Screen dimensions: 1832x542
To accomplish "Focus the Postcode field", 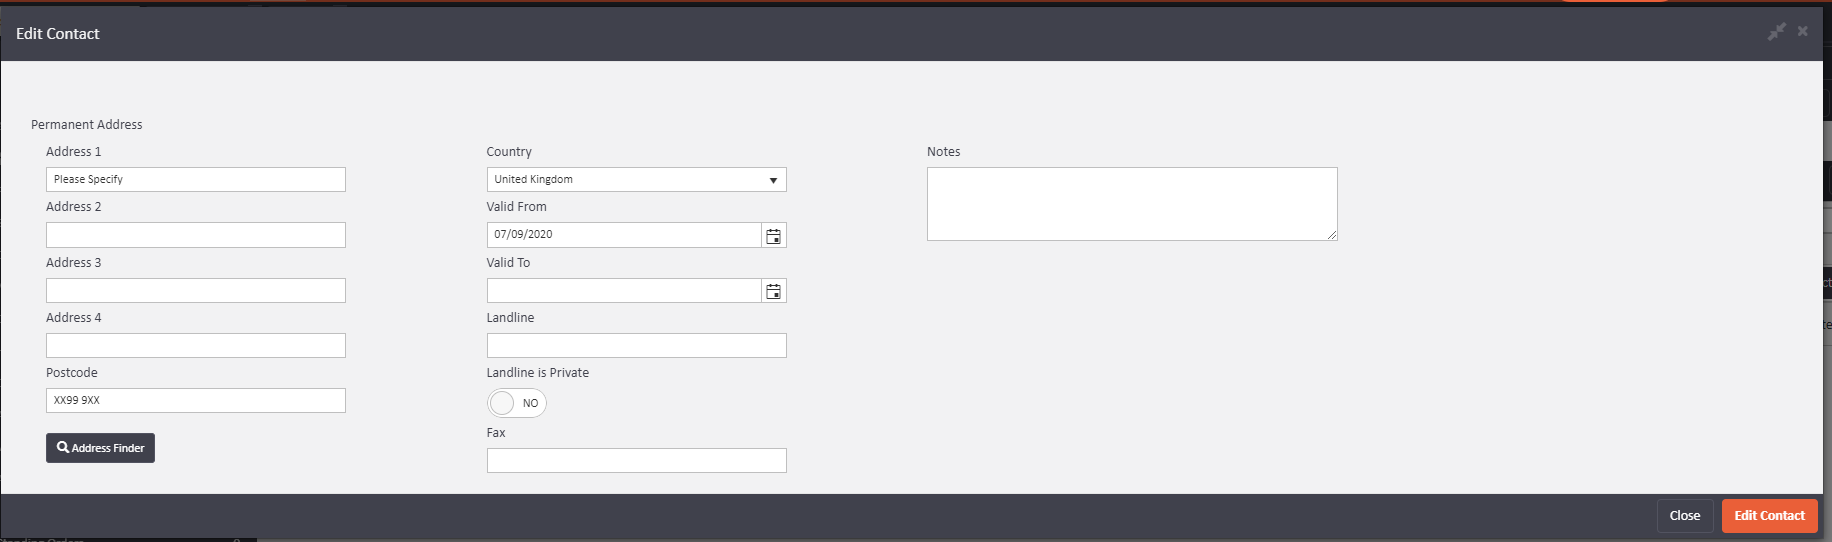I will pos(195,401).
